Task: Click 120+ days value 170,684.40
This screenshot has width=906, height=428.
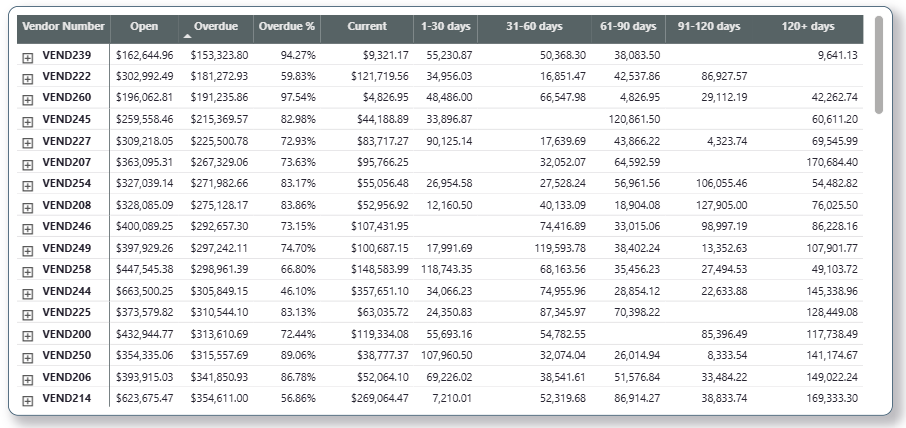Action: (x=832, y=162)
